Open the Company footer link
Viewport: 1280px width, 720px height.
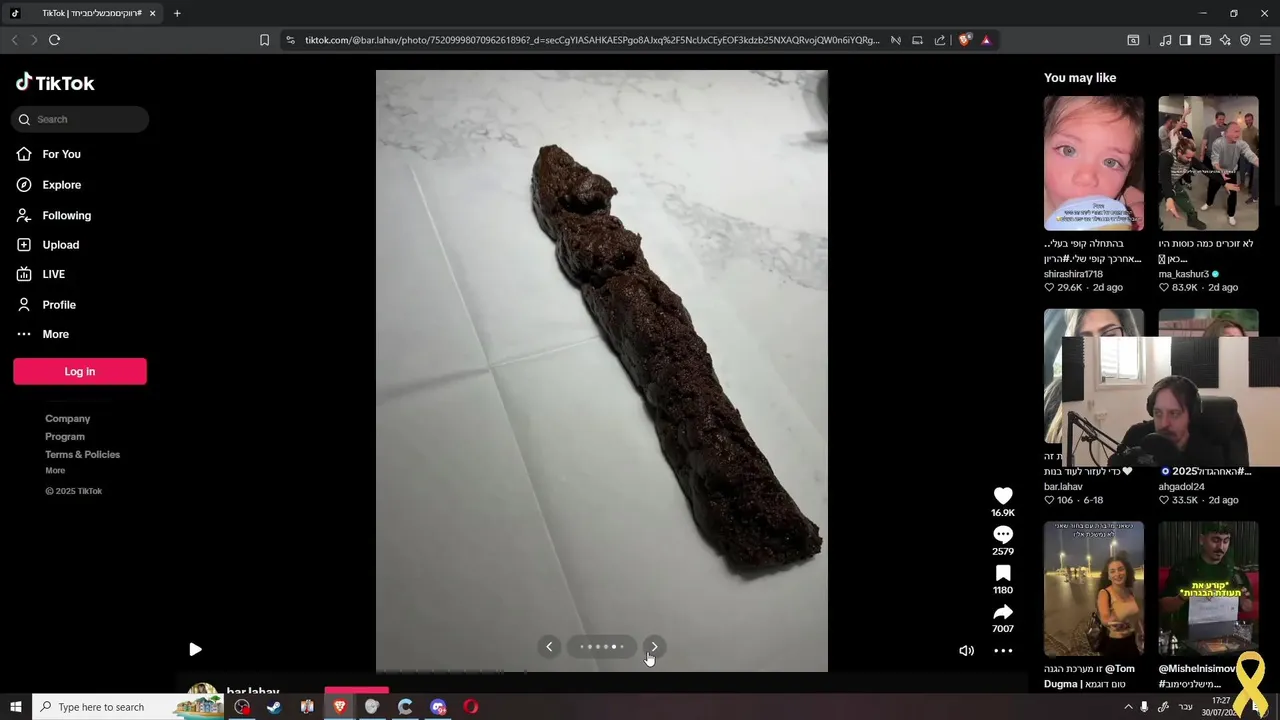coord(67,418)
